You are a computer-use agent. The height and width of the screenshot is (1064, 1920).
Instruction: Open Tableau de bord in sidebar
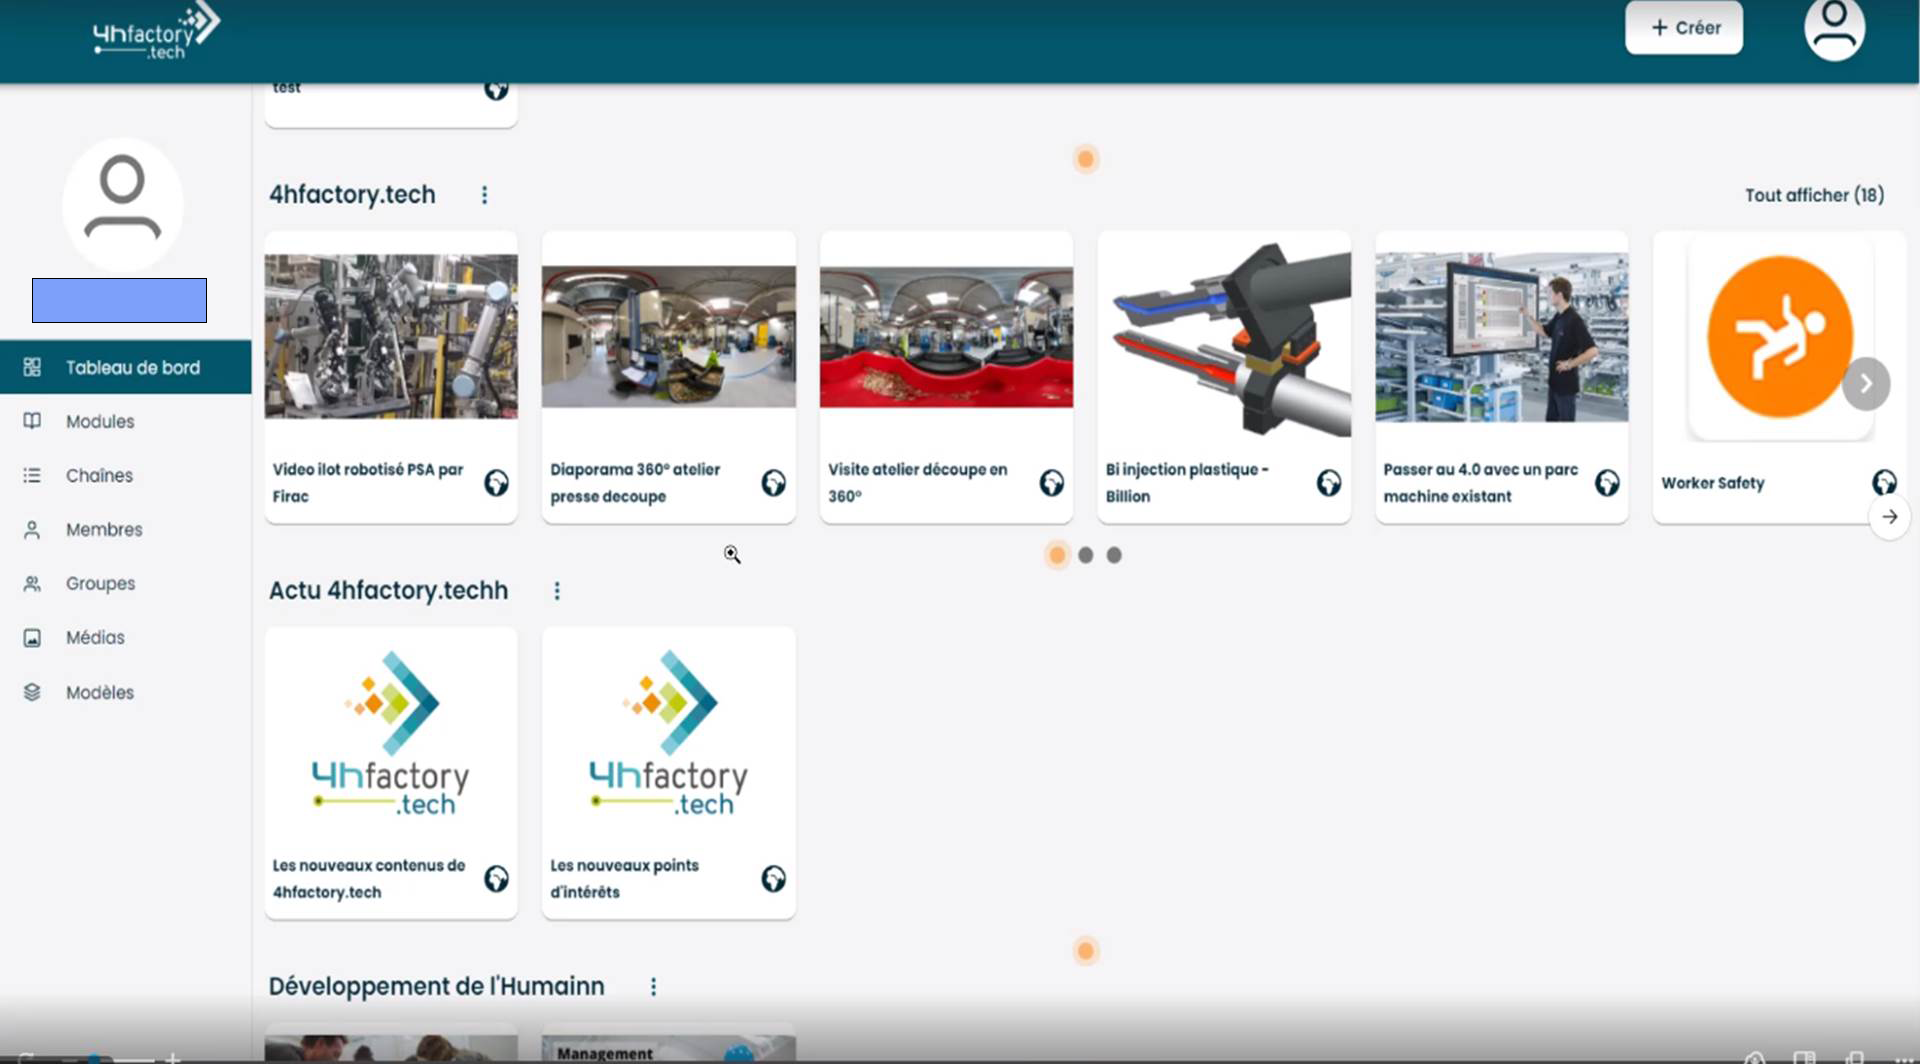pos(126,367)
